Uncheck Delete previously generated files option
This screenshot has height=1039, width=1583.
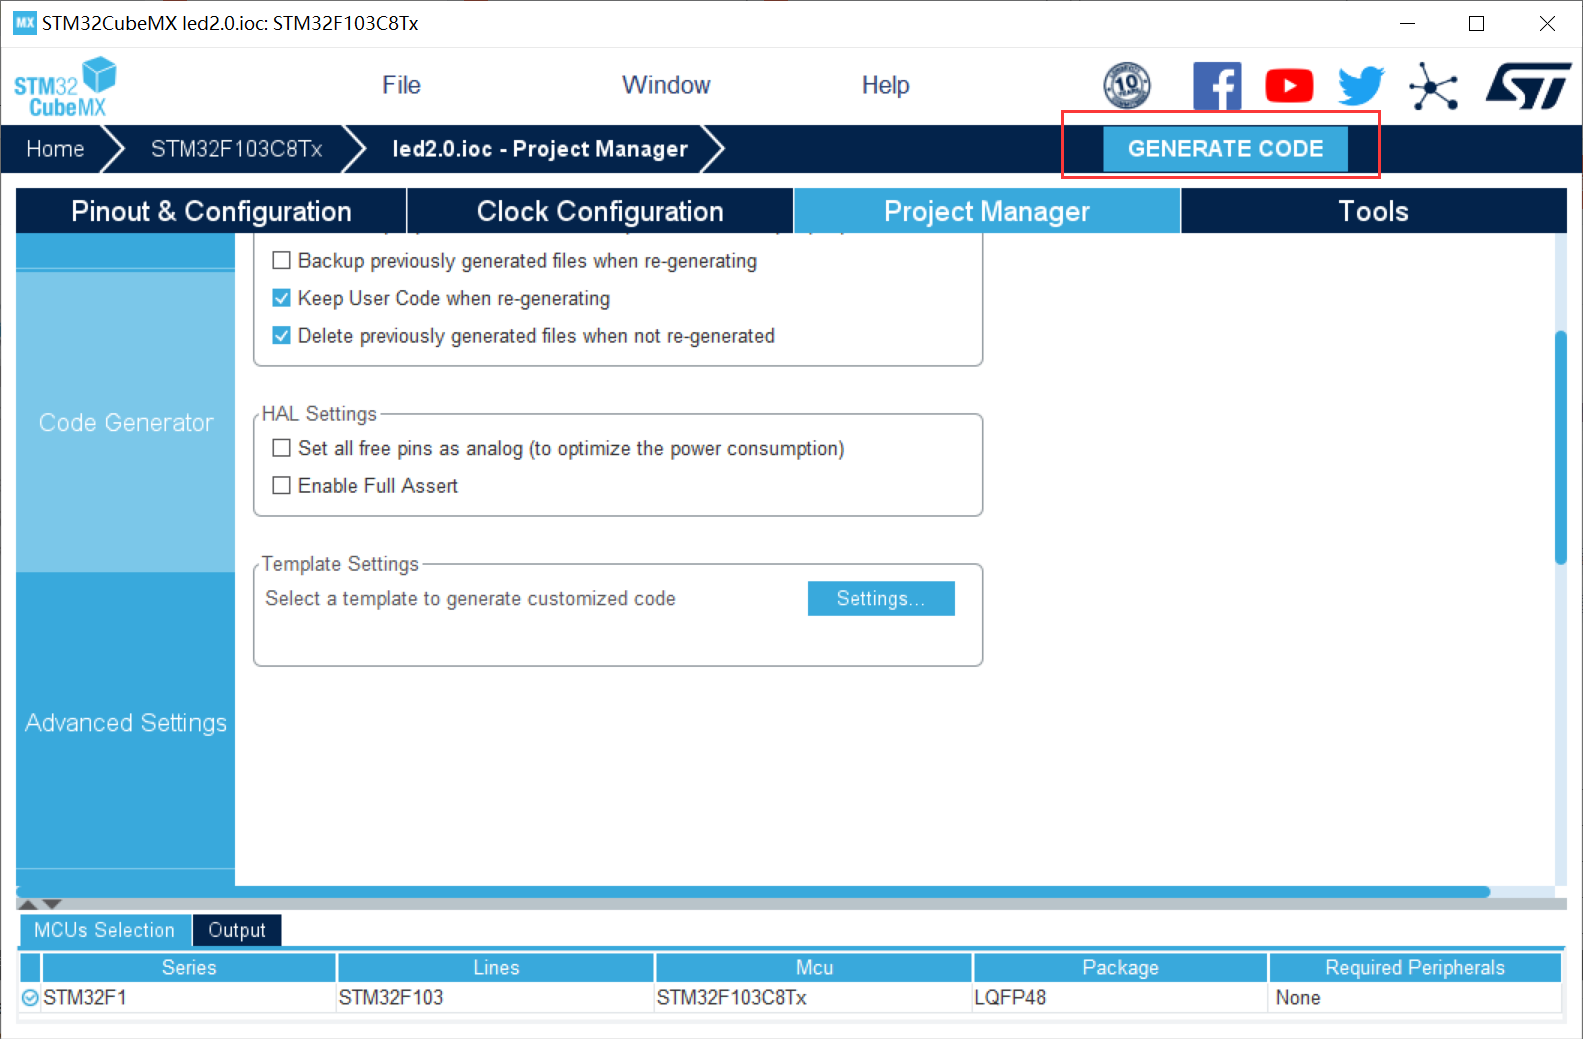282,335
